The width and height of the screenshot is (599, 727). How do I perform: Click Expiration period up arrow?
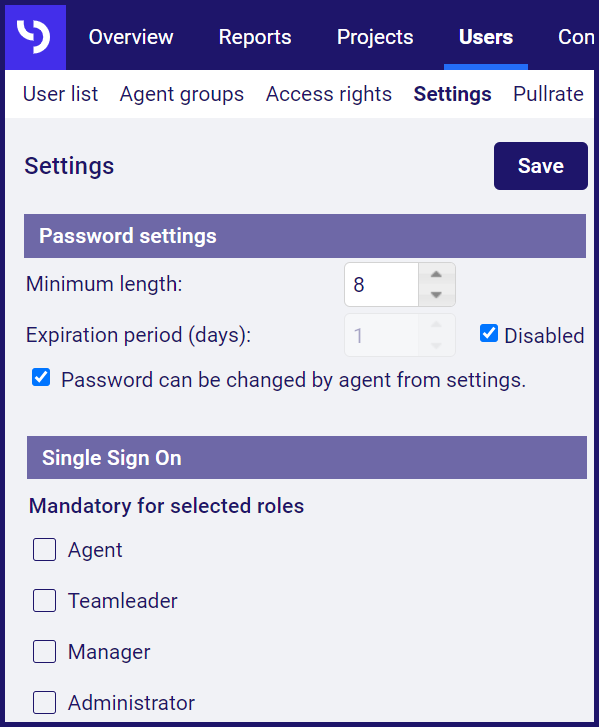coord(436,325)
